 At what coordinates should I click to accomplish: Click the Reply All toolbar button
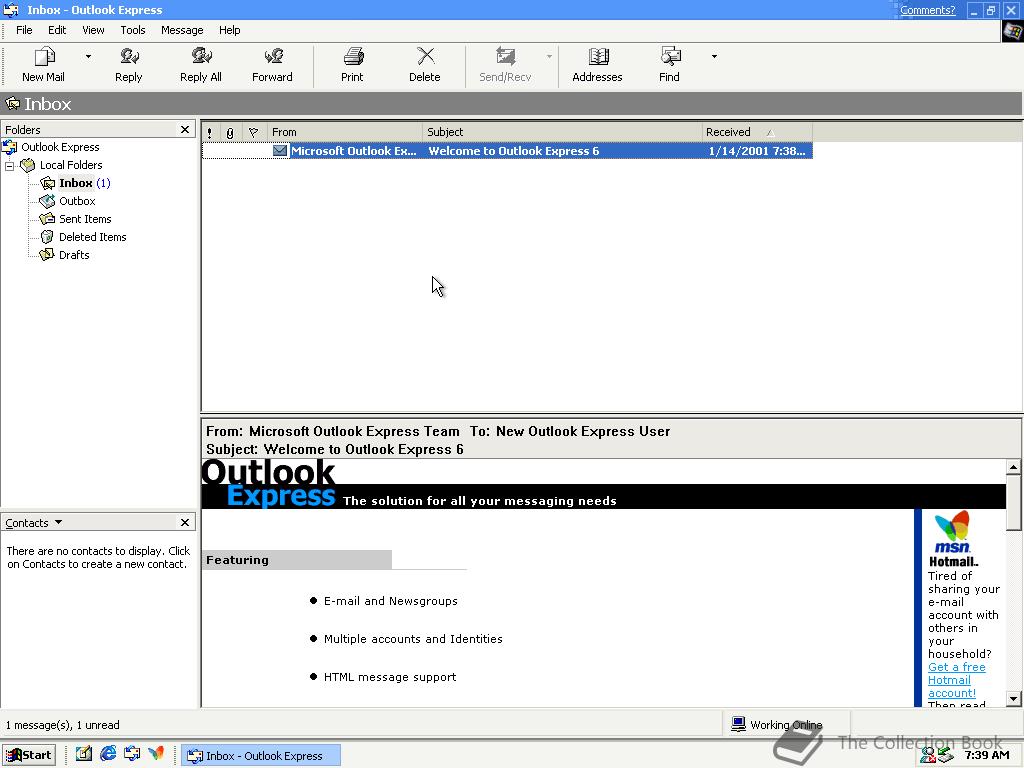coord(200,65)
